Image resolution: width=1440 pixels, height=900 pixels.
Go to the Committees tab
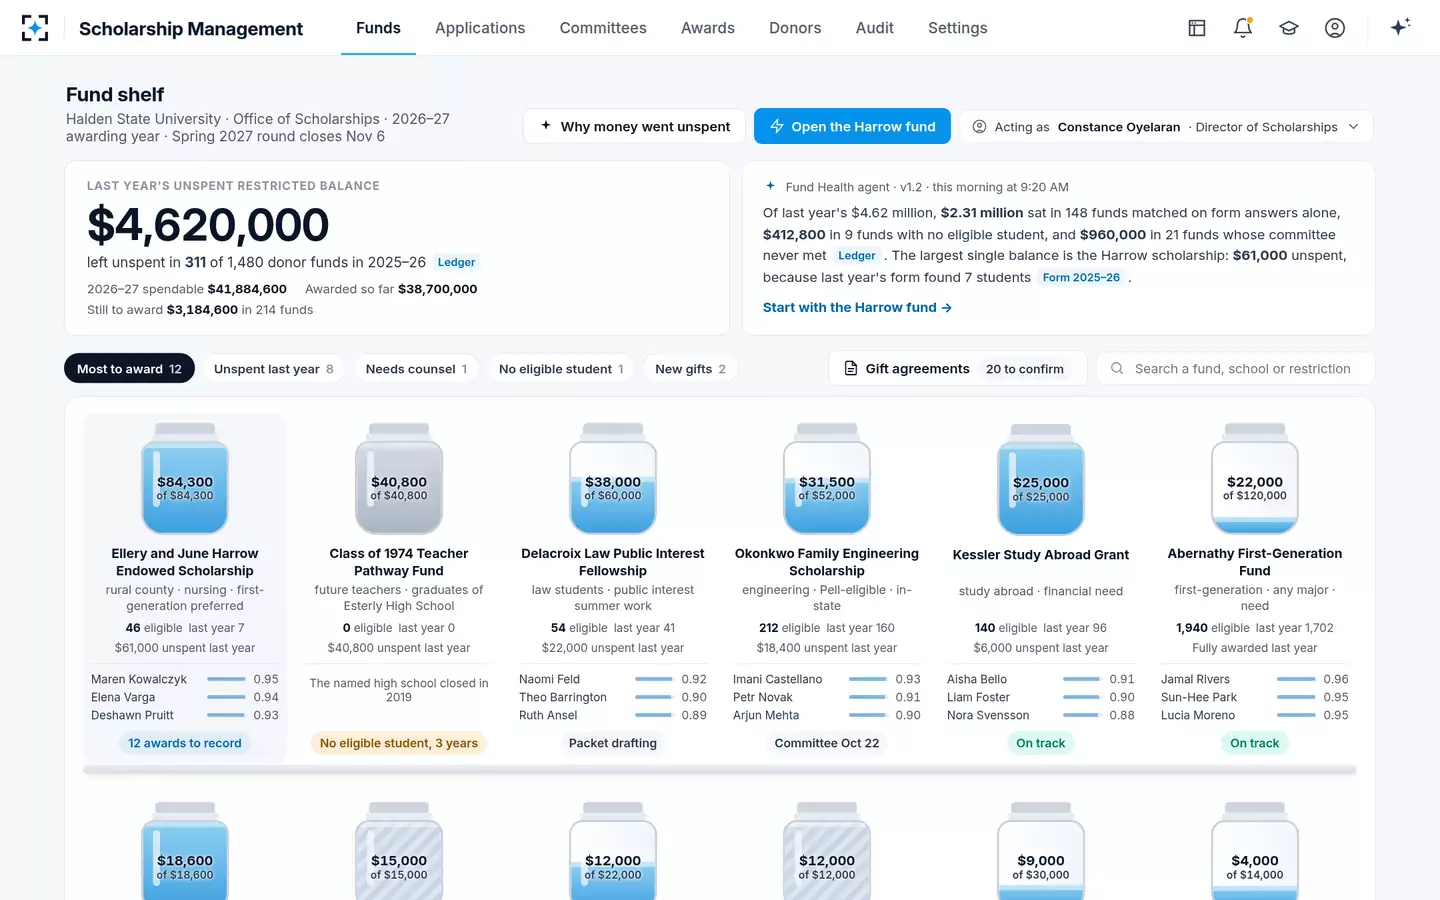pos(603,28)
